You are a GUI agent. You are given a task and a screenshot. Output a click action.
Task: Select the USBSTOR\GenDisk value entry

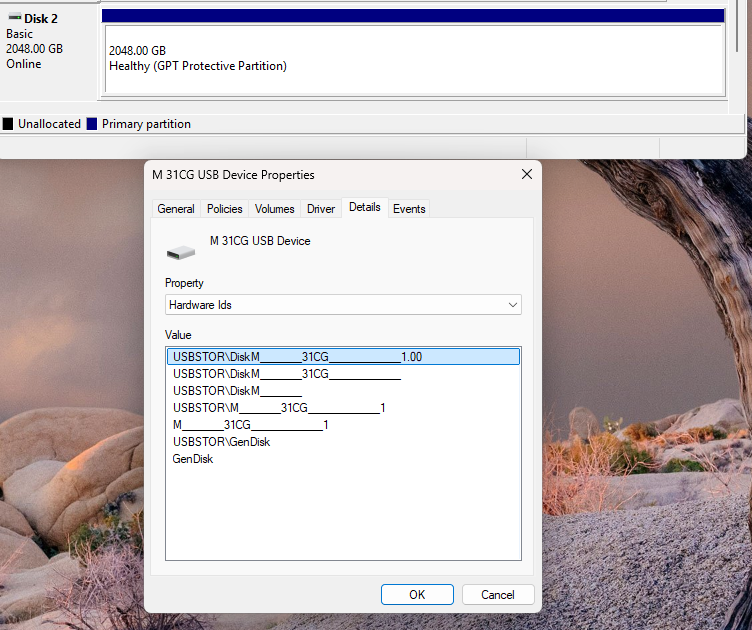pos(221,442)
